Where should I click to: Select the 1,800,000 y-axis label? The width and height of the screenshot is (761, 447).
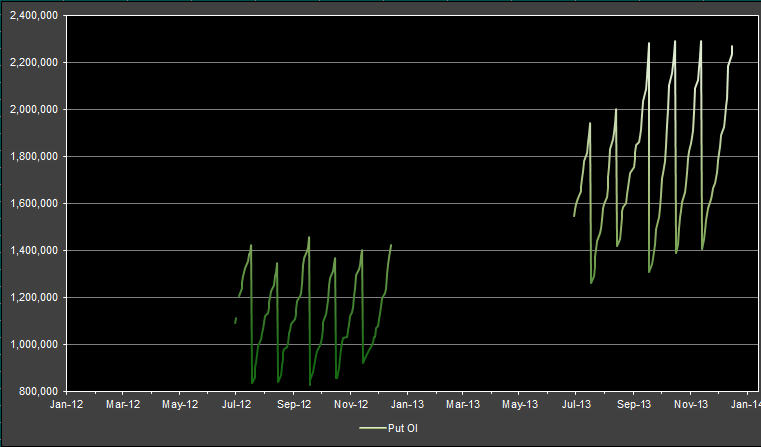(x=33, y=156)
